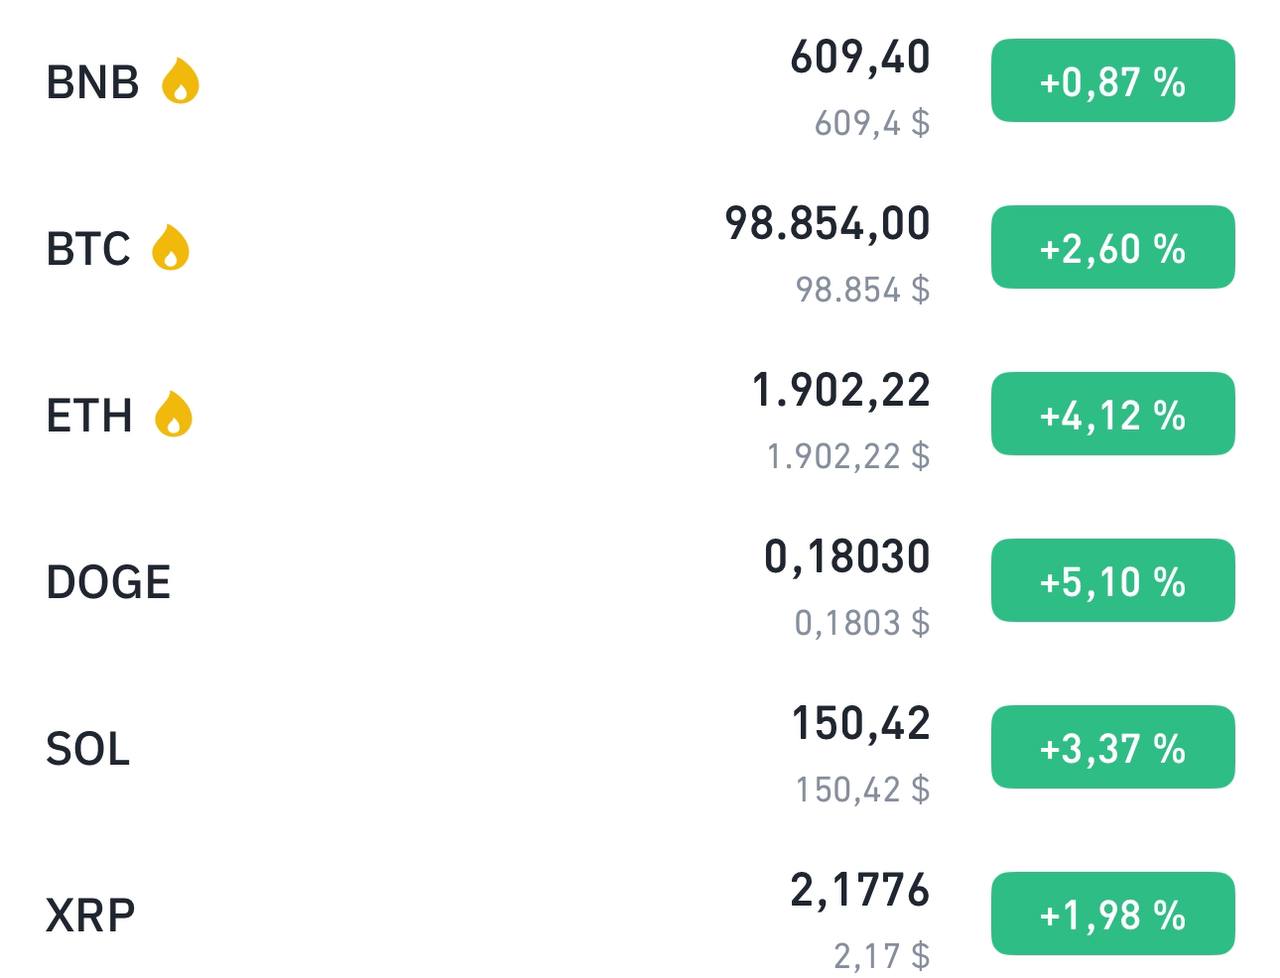
Task: Click the SOL dollar value 150,42 $
Action: tap(863, 790)
